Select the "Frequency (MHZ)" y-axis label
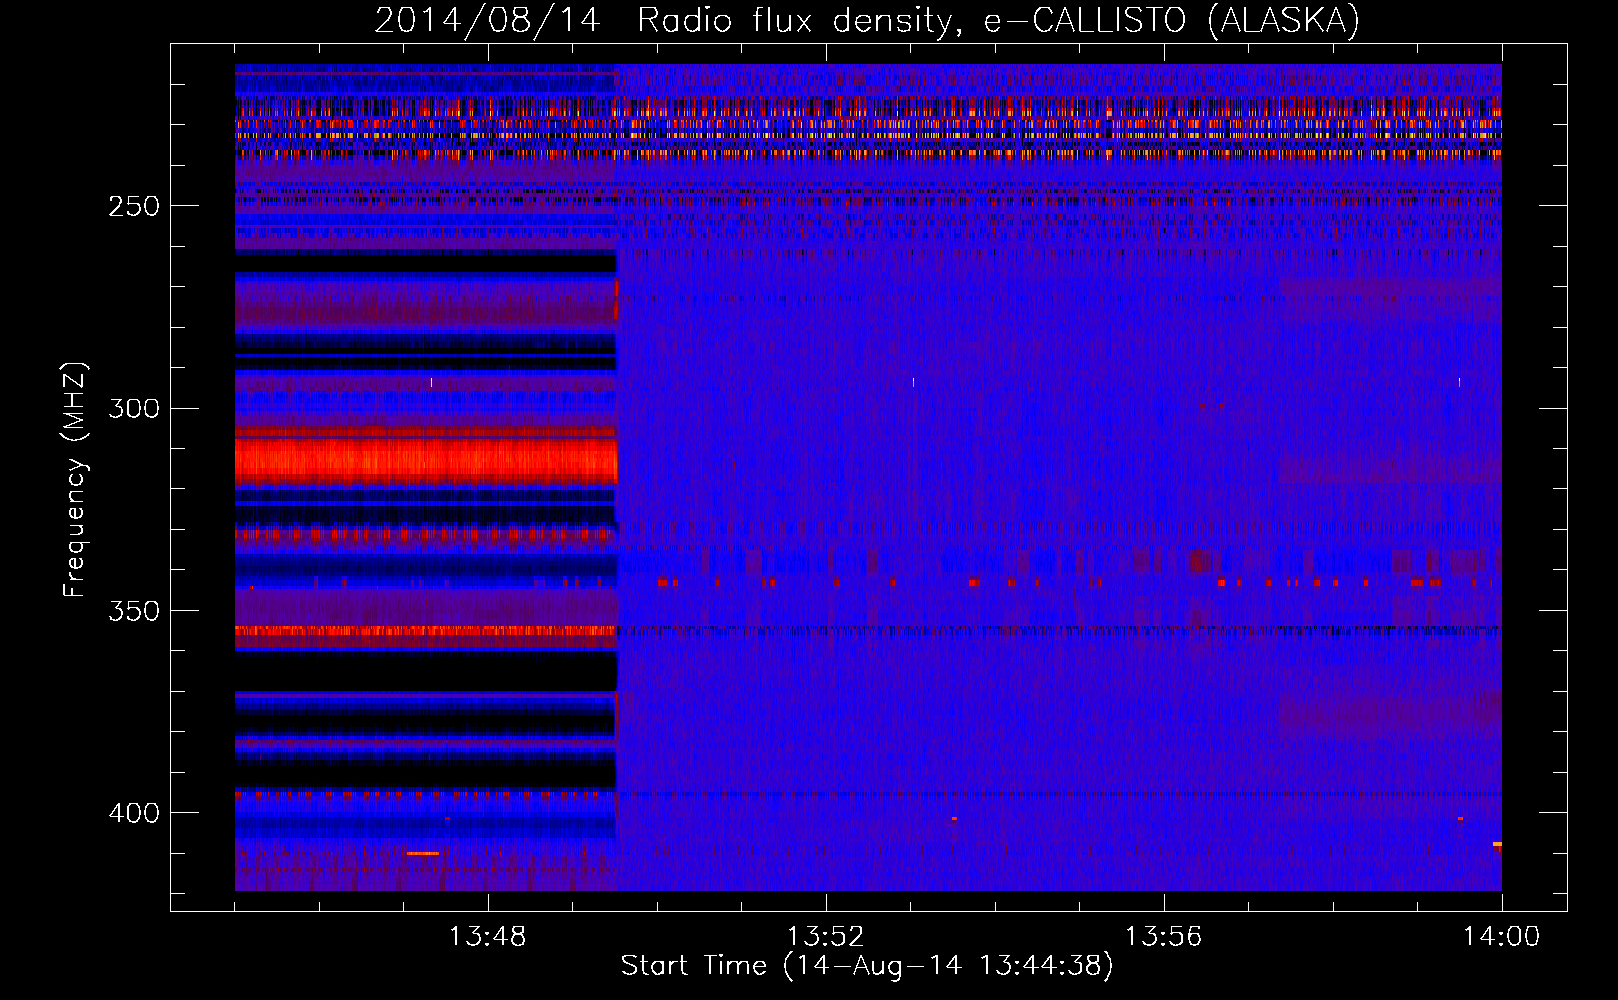The image size is (1618, 1000). (x=75, y=479)
